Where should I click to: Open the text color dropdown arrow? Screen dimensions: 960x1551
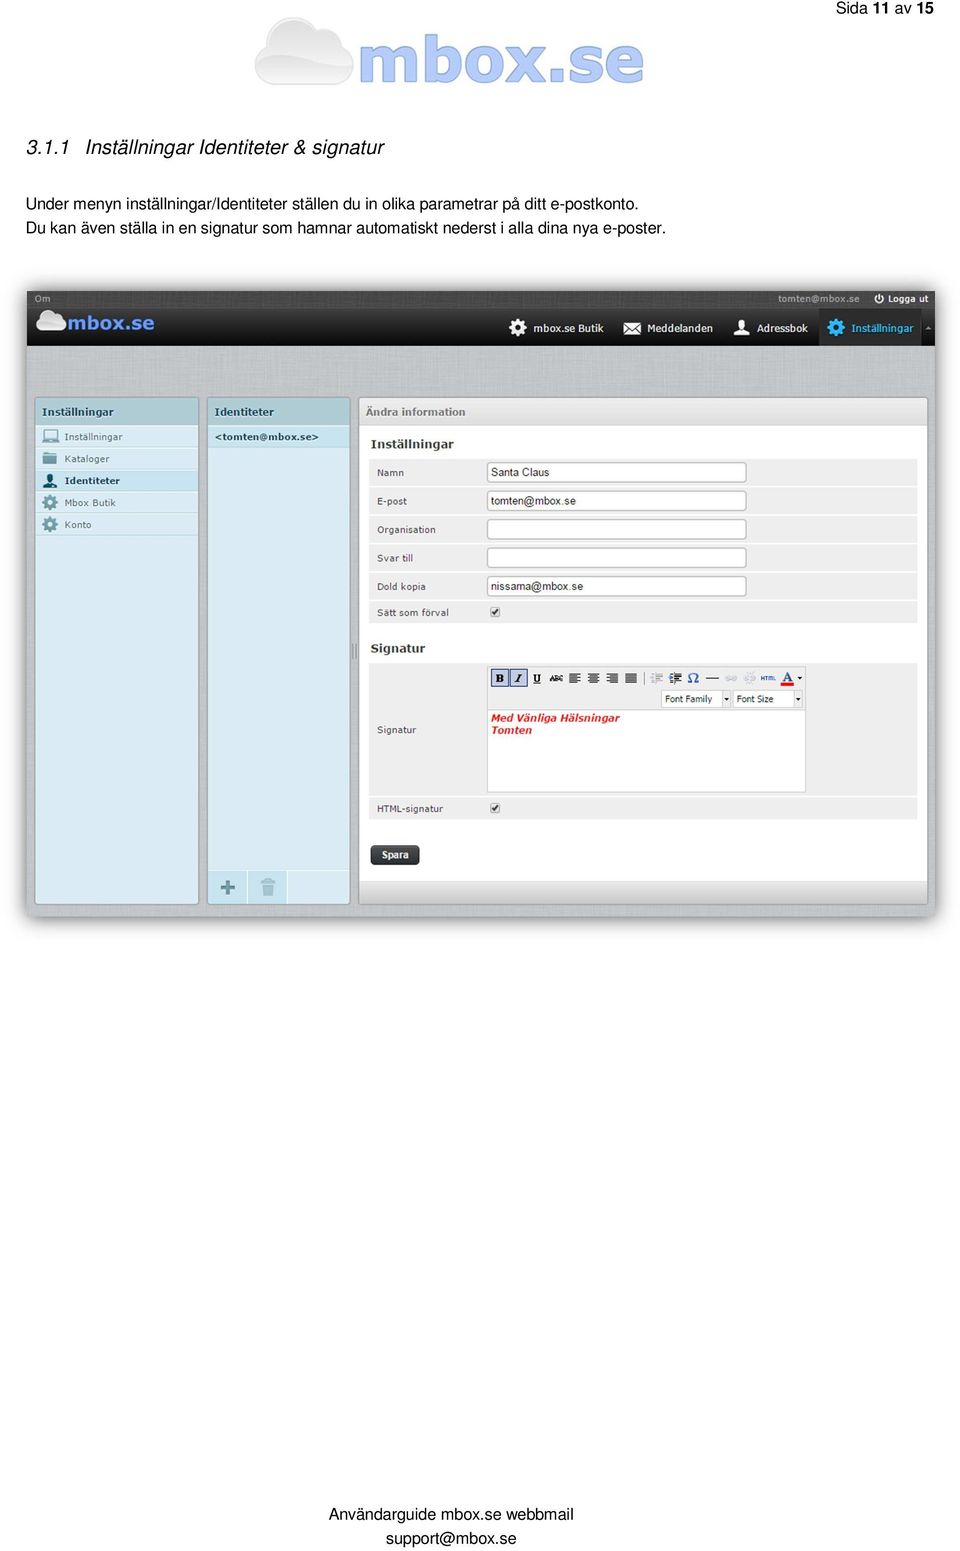(x=800, y=678)
